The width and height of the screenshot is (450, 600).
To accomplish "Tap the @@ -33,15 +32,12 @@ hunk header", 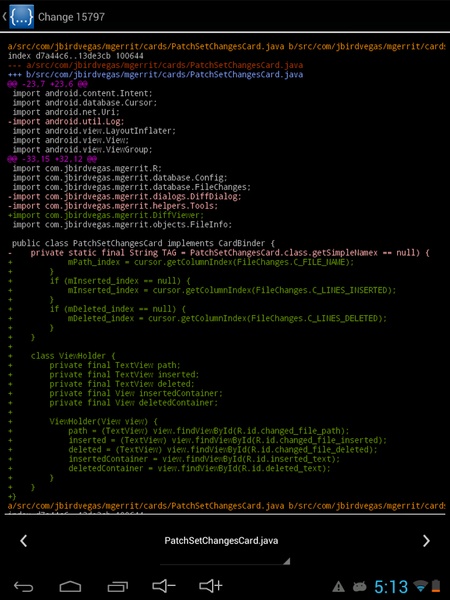I will pyautogui.click(x=52, y=159).
